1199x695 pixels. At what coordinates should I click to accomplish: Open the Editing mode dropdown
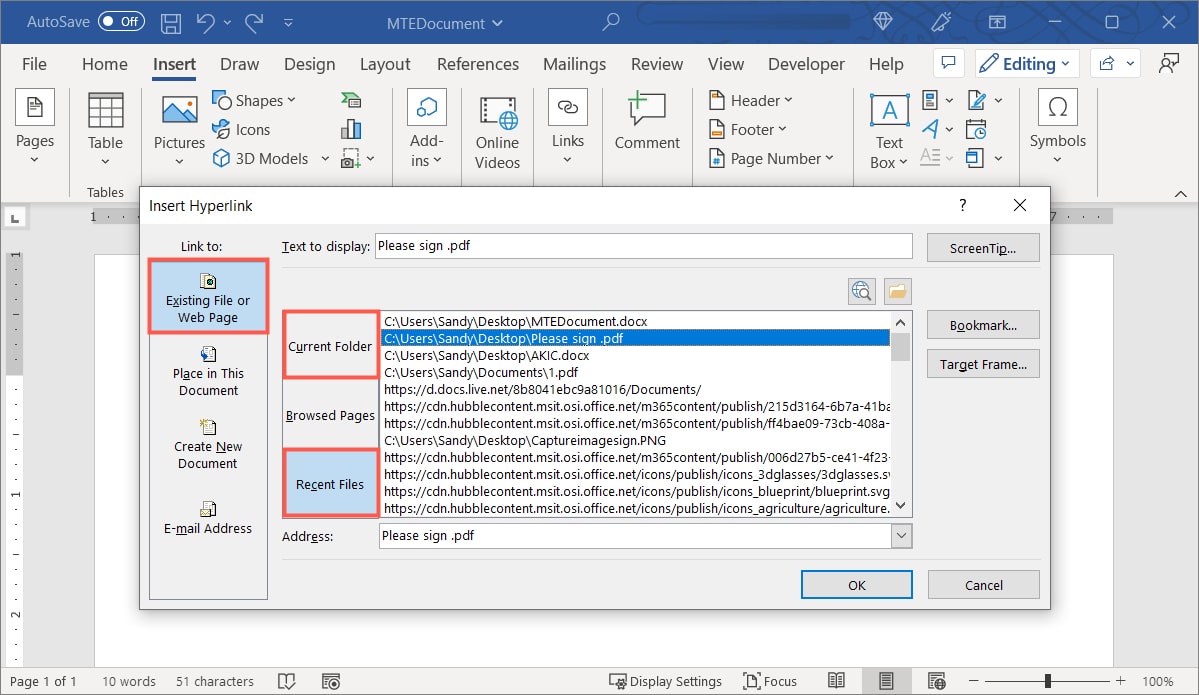[x=1026, y=63]
